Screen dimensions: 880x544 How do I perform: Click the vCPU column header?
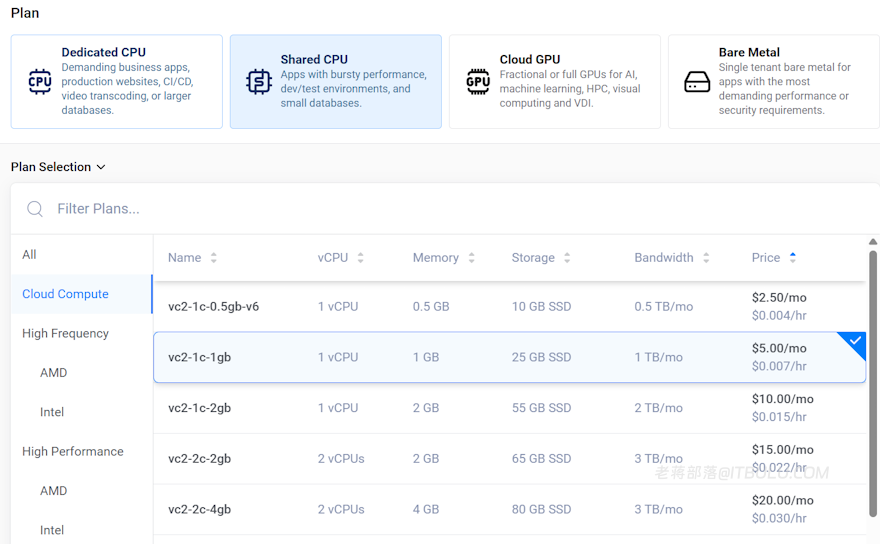[333, 258]
